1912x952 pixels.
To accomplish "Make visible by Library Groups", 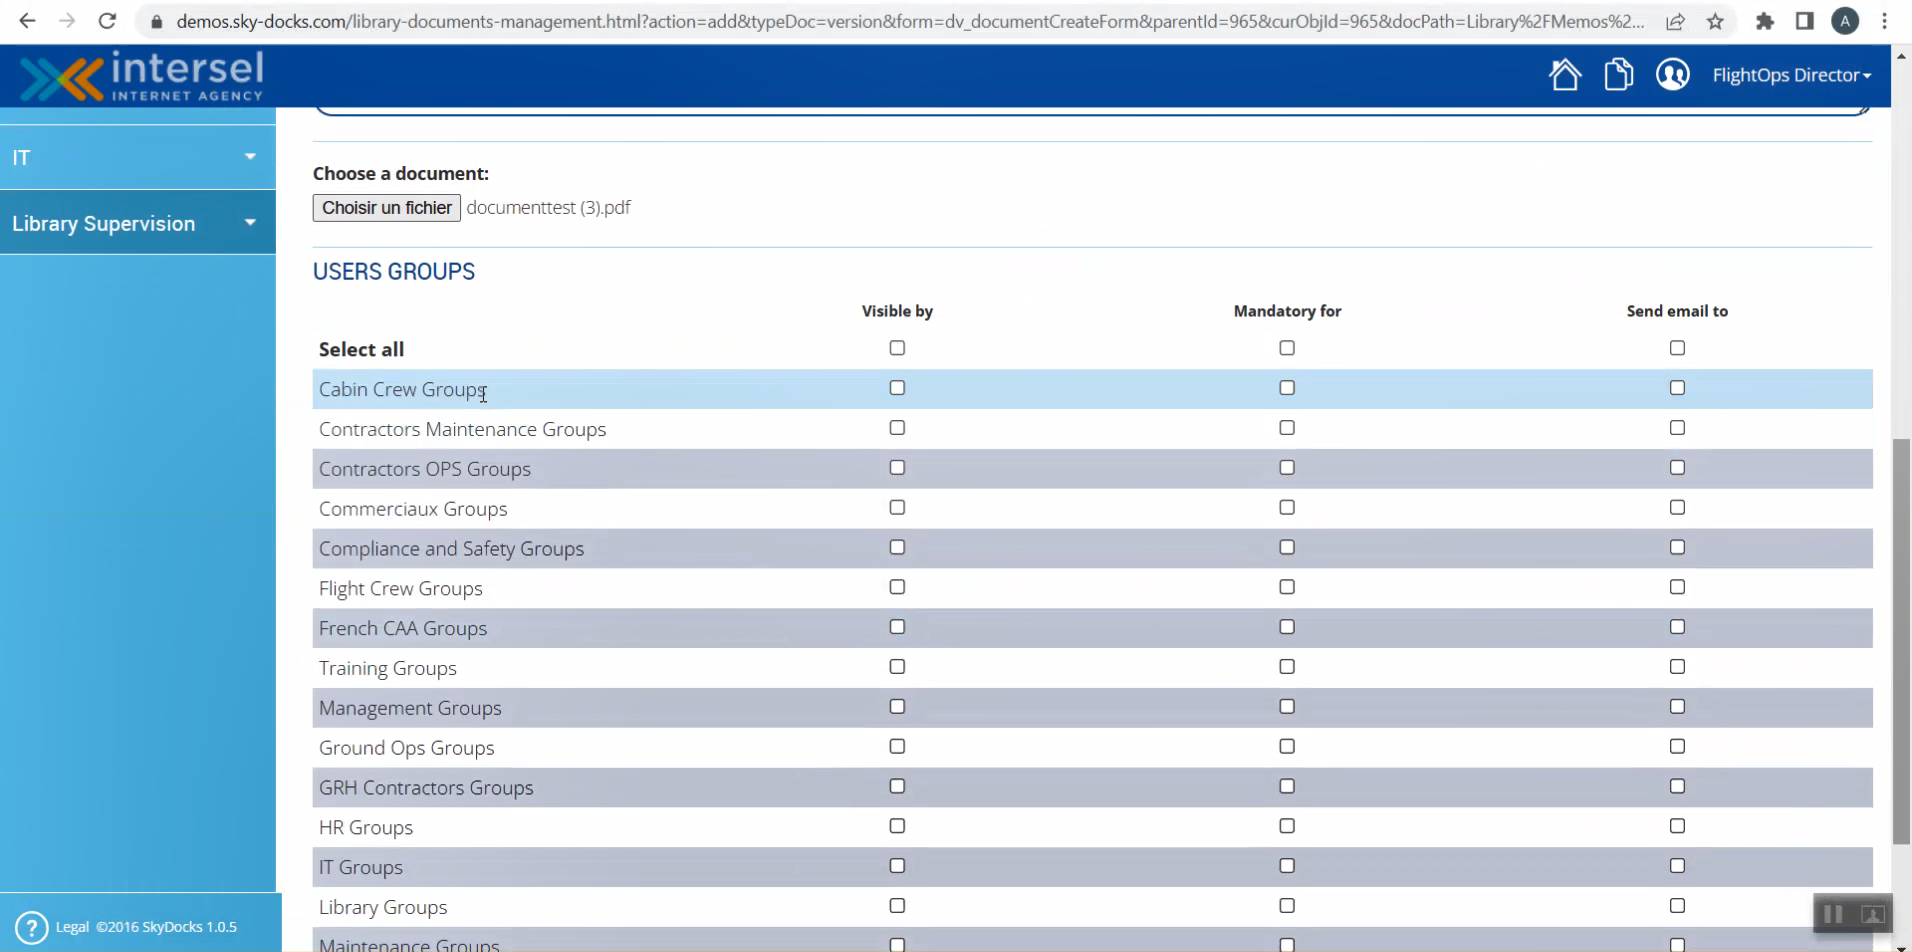I will tap(897, 906).
